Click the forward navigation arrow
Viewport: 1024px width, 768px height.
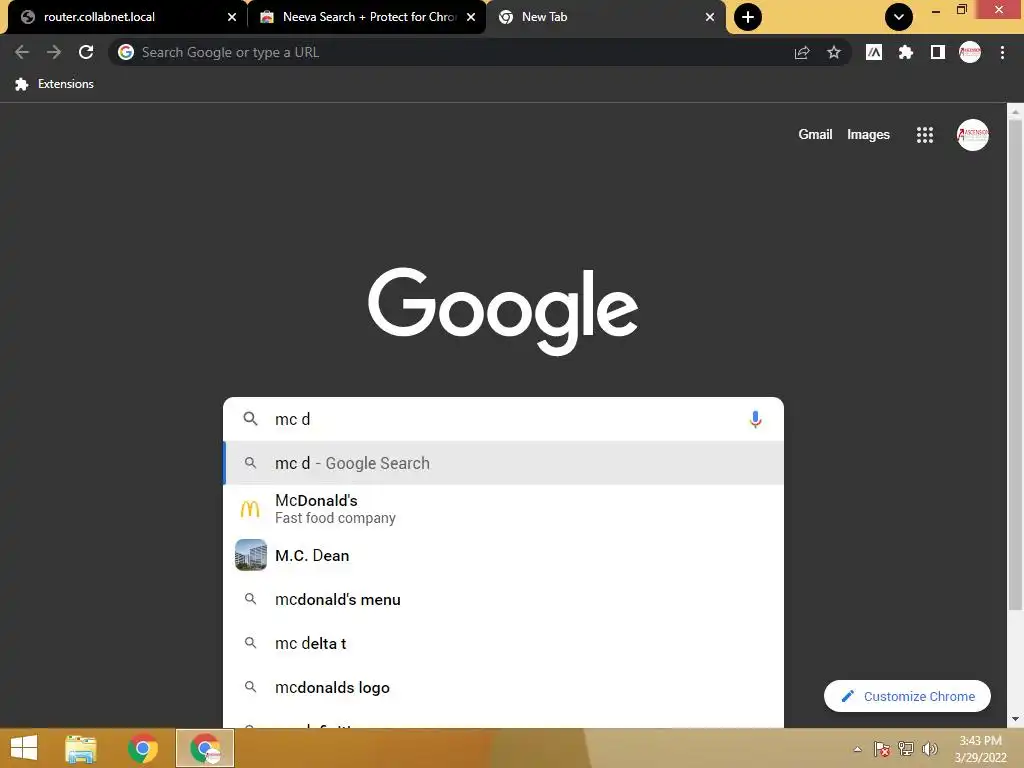click(54, 52)
